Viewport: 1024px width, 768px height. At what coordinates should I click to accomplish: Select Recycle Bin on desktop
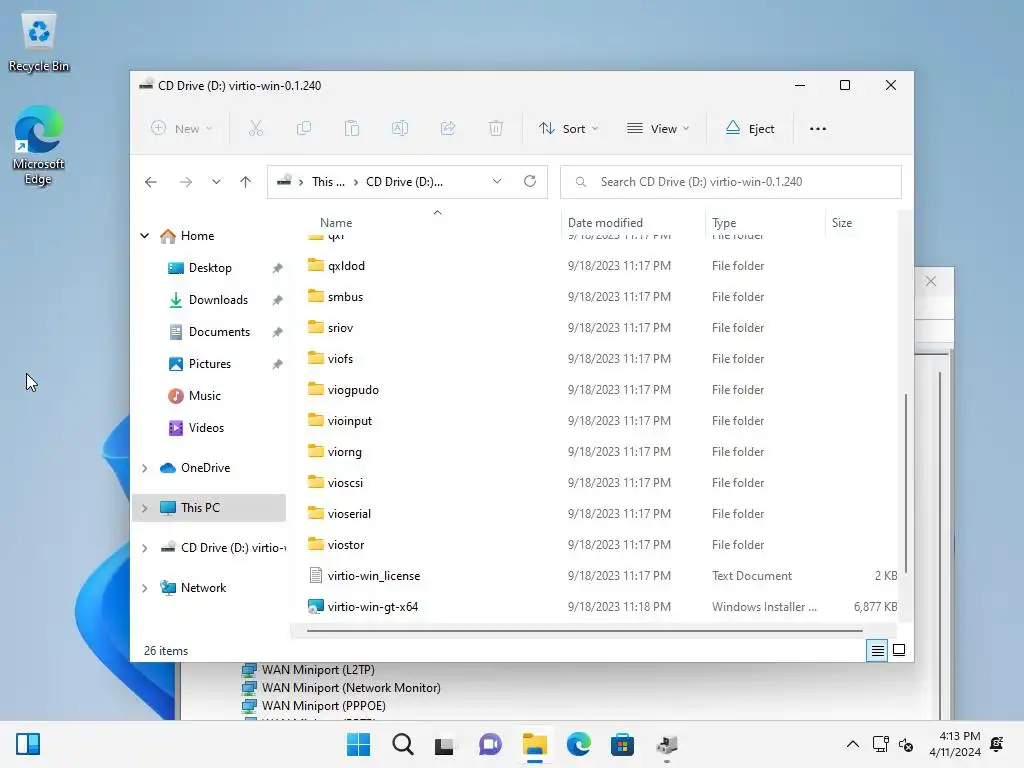[39, 43]
